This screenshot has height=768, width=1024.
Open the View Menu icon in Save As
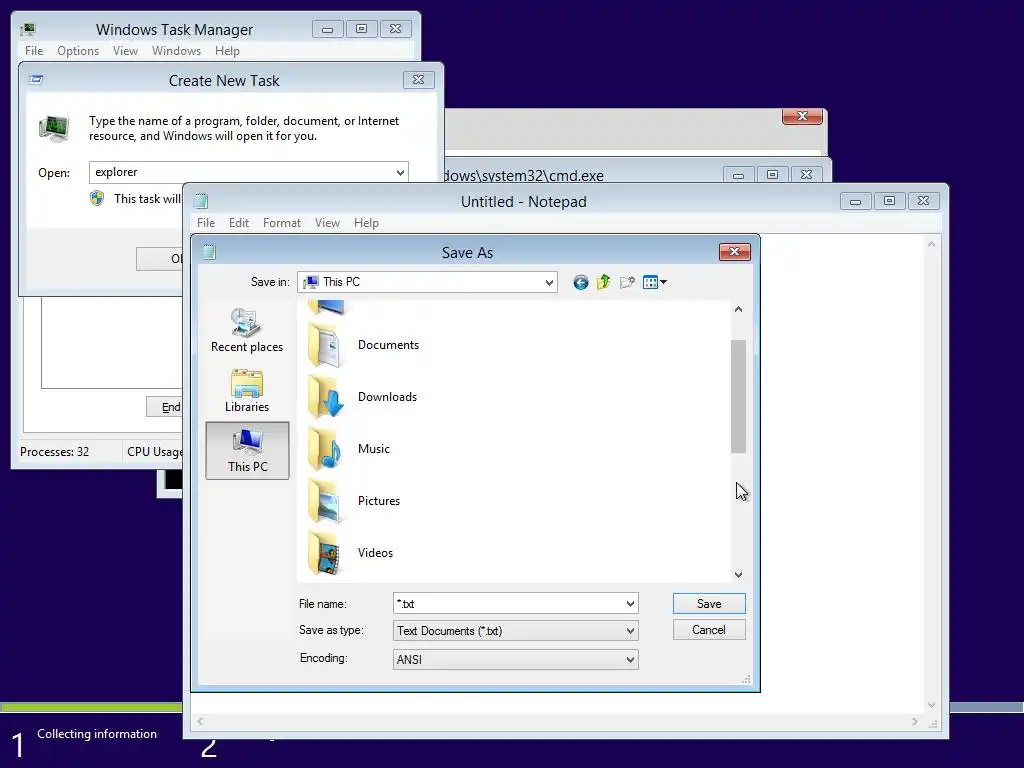(654, 282)
